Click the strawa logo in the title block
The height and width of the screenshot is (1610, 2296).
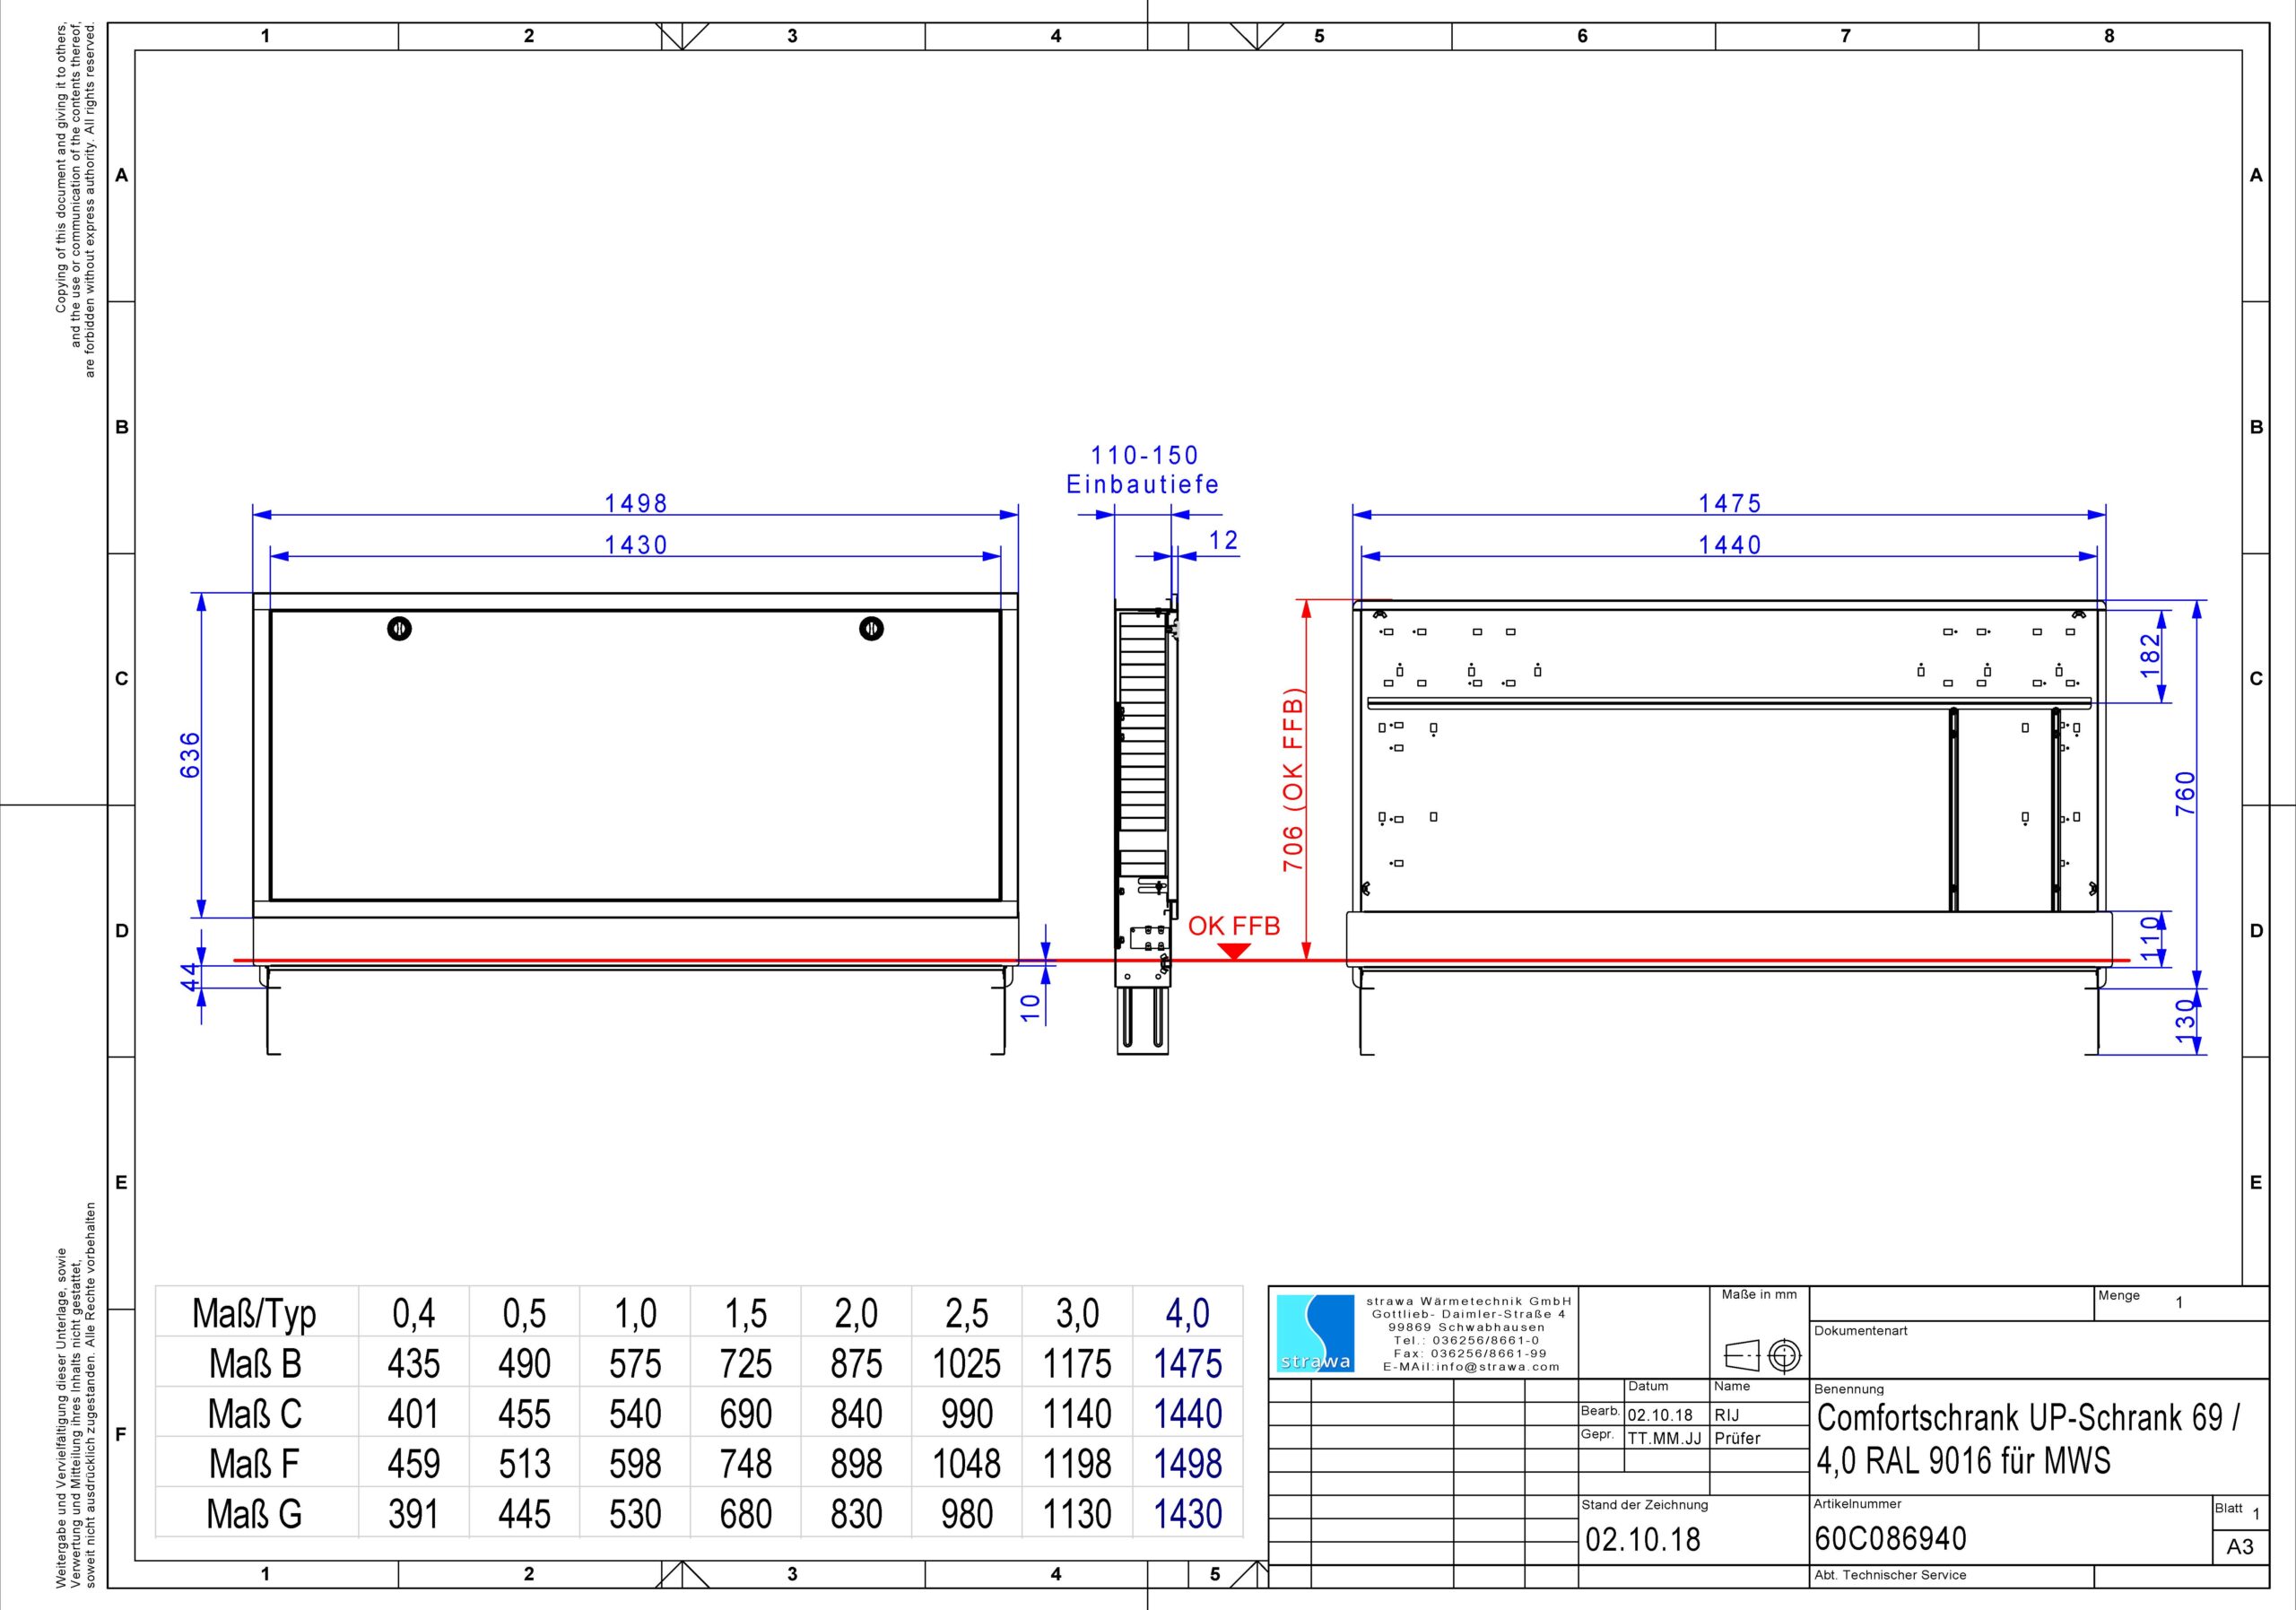coord(1315,1334)
